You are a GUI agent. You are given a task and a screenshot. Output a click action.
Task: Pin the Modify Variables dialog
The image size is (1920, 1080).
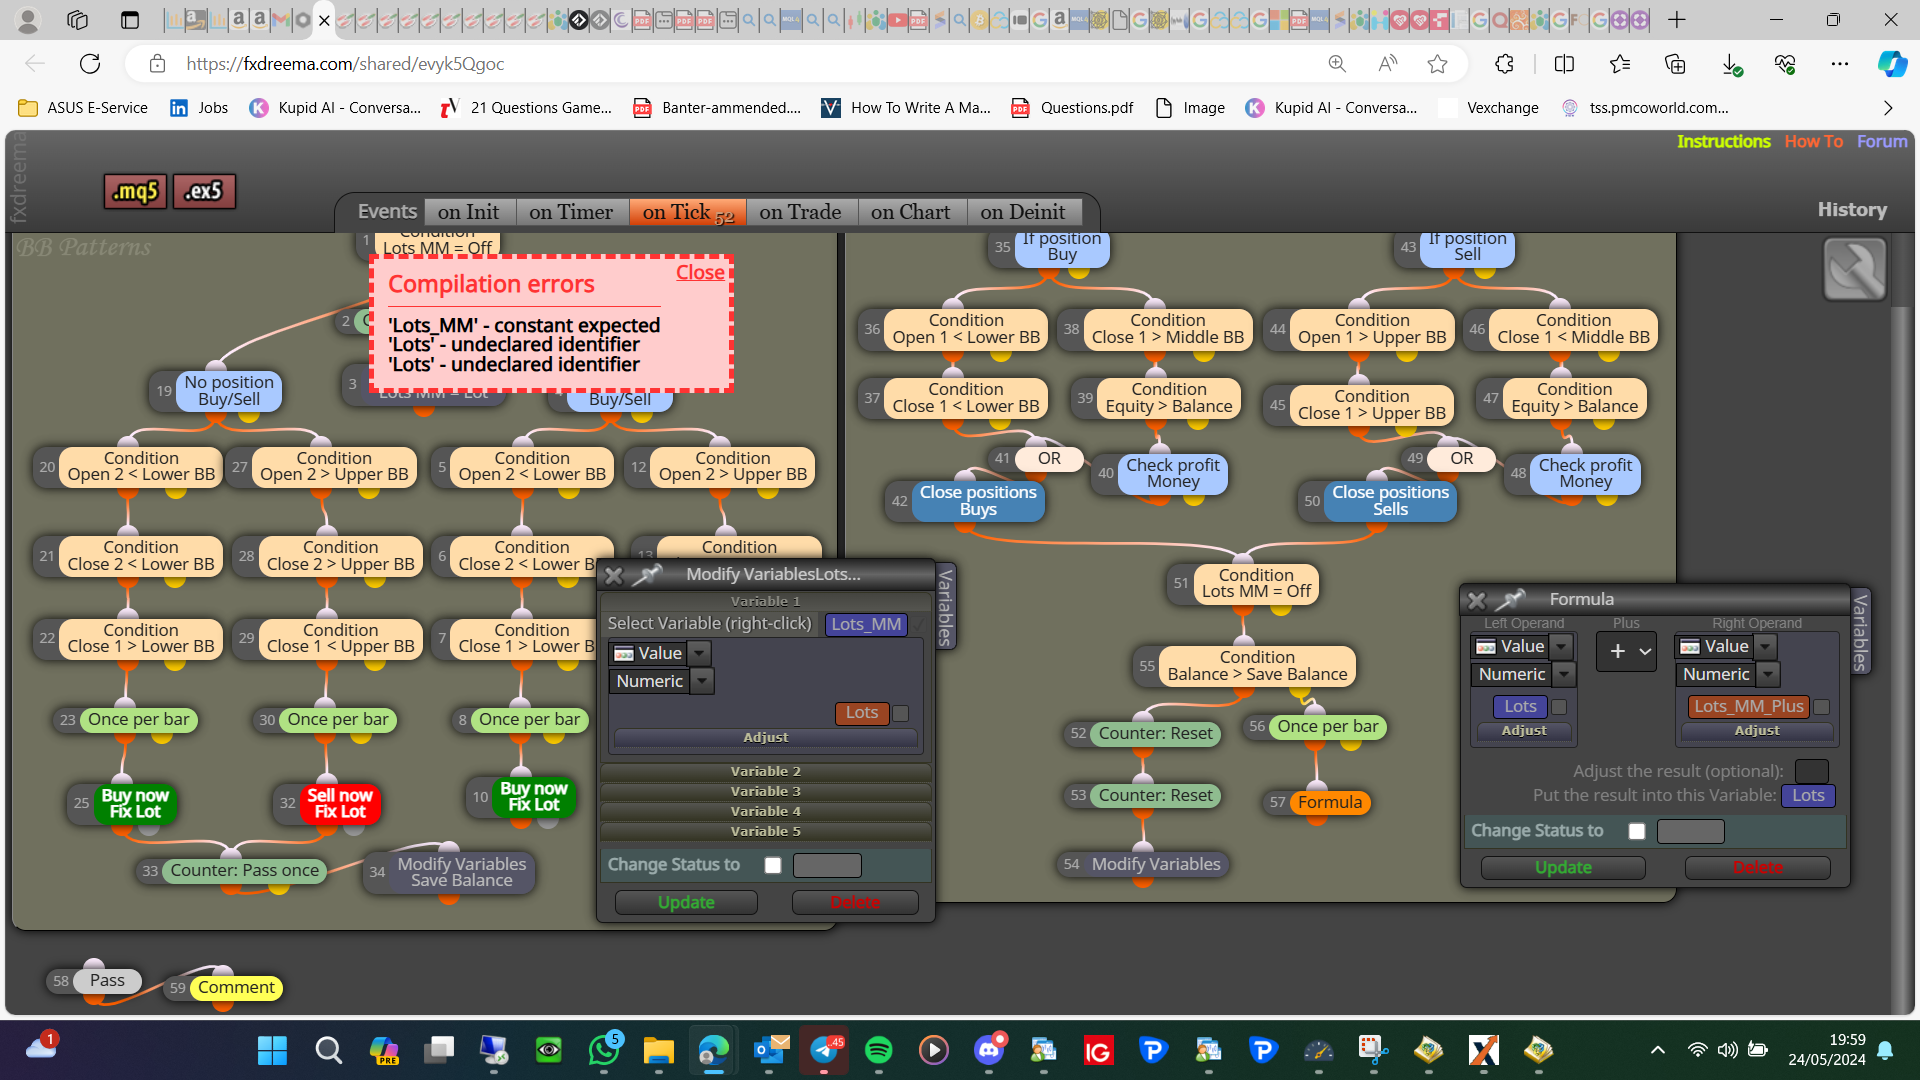pyautogui.click(x=648, y=574)
